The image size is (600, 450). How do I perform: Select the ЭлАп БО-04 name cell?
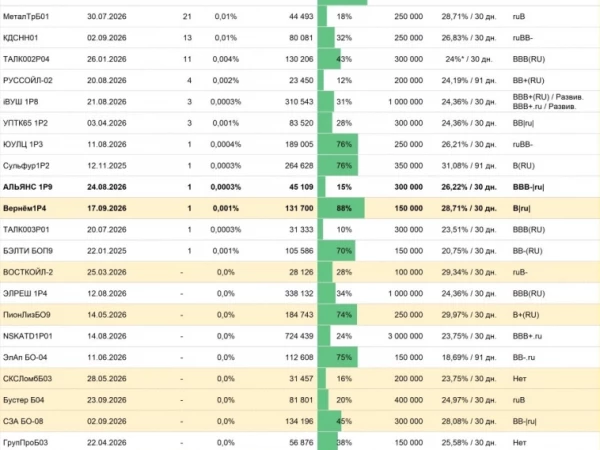[x=25, y=357]
